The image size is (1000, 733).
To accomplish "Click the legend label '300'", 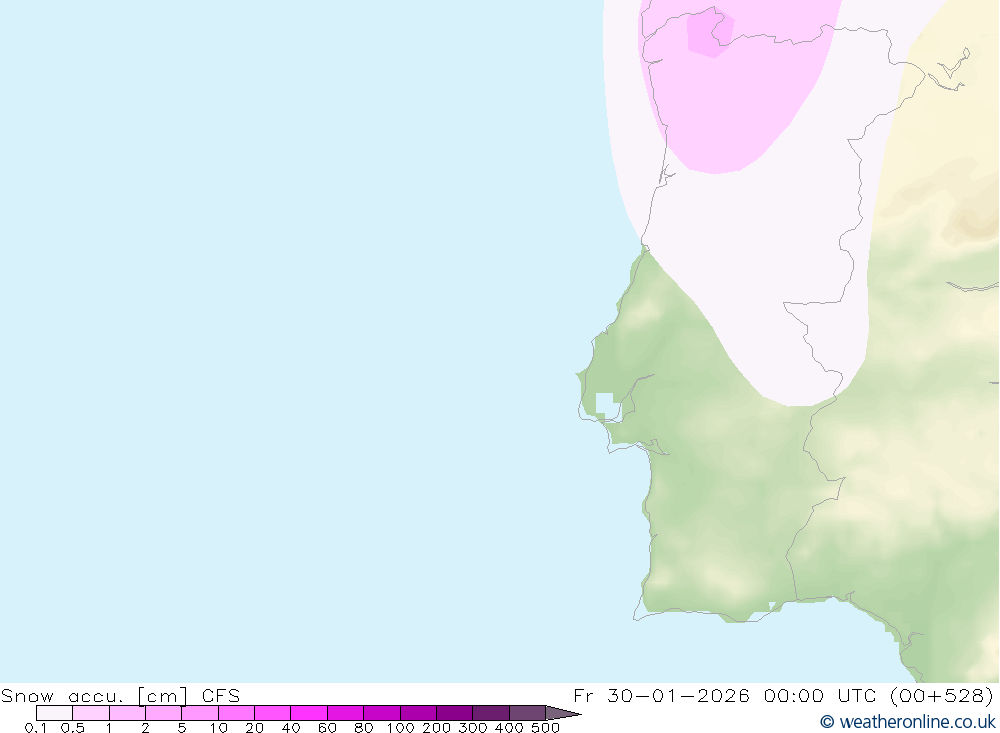I will pos(473,727).
